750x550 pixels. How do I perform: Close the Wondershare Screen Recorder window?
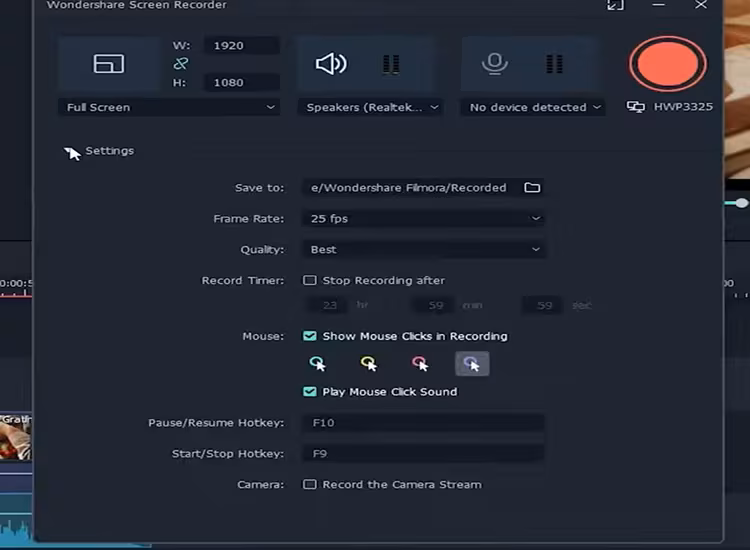(701, 5)
